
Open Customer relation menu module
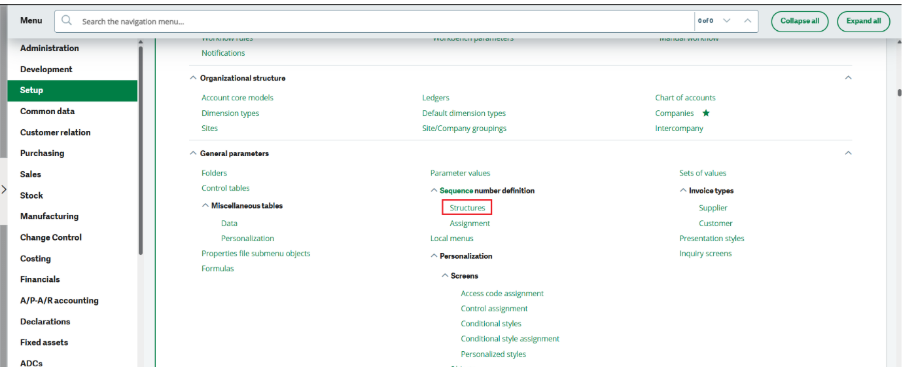click(55, 133)
